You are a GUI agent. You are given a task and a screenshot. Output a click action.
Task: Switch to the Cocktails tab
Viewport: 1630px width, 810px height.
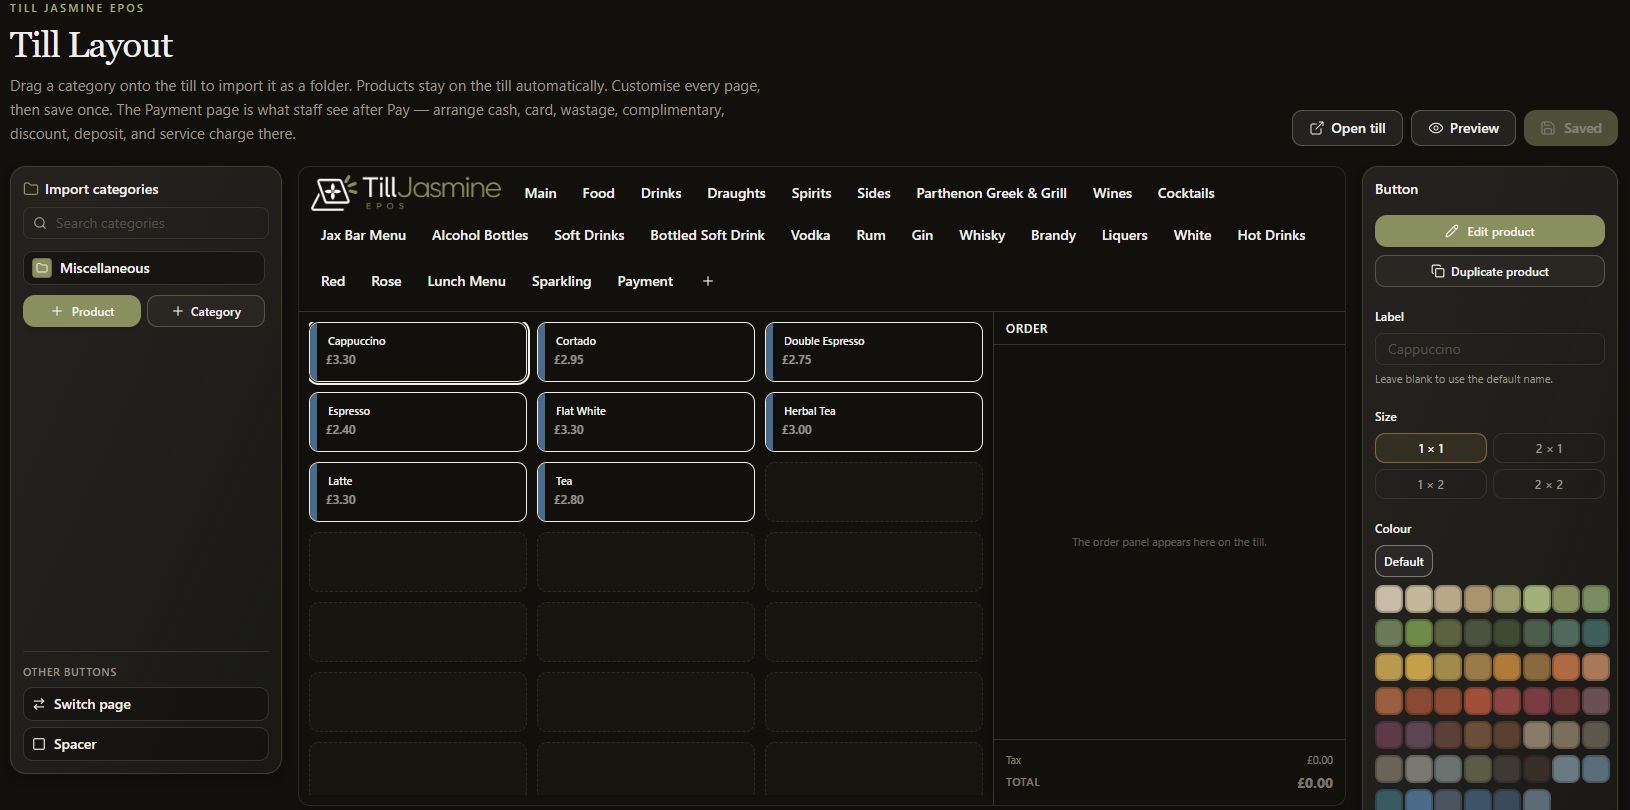pos(1186,193)
